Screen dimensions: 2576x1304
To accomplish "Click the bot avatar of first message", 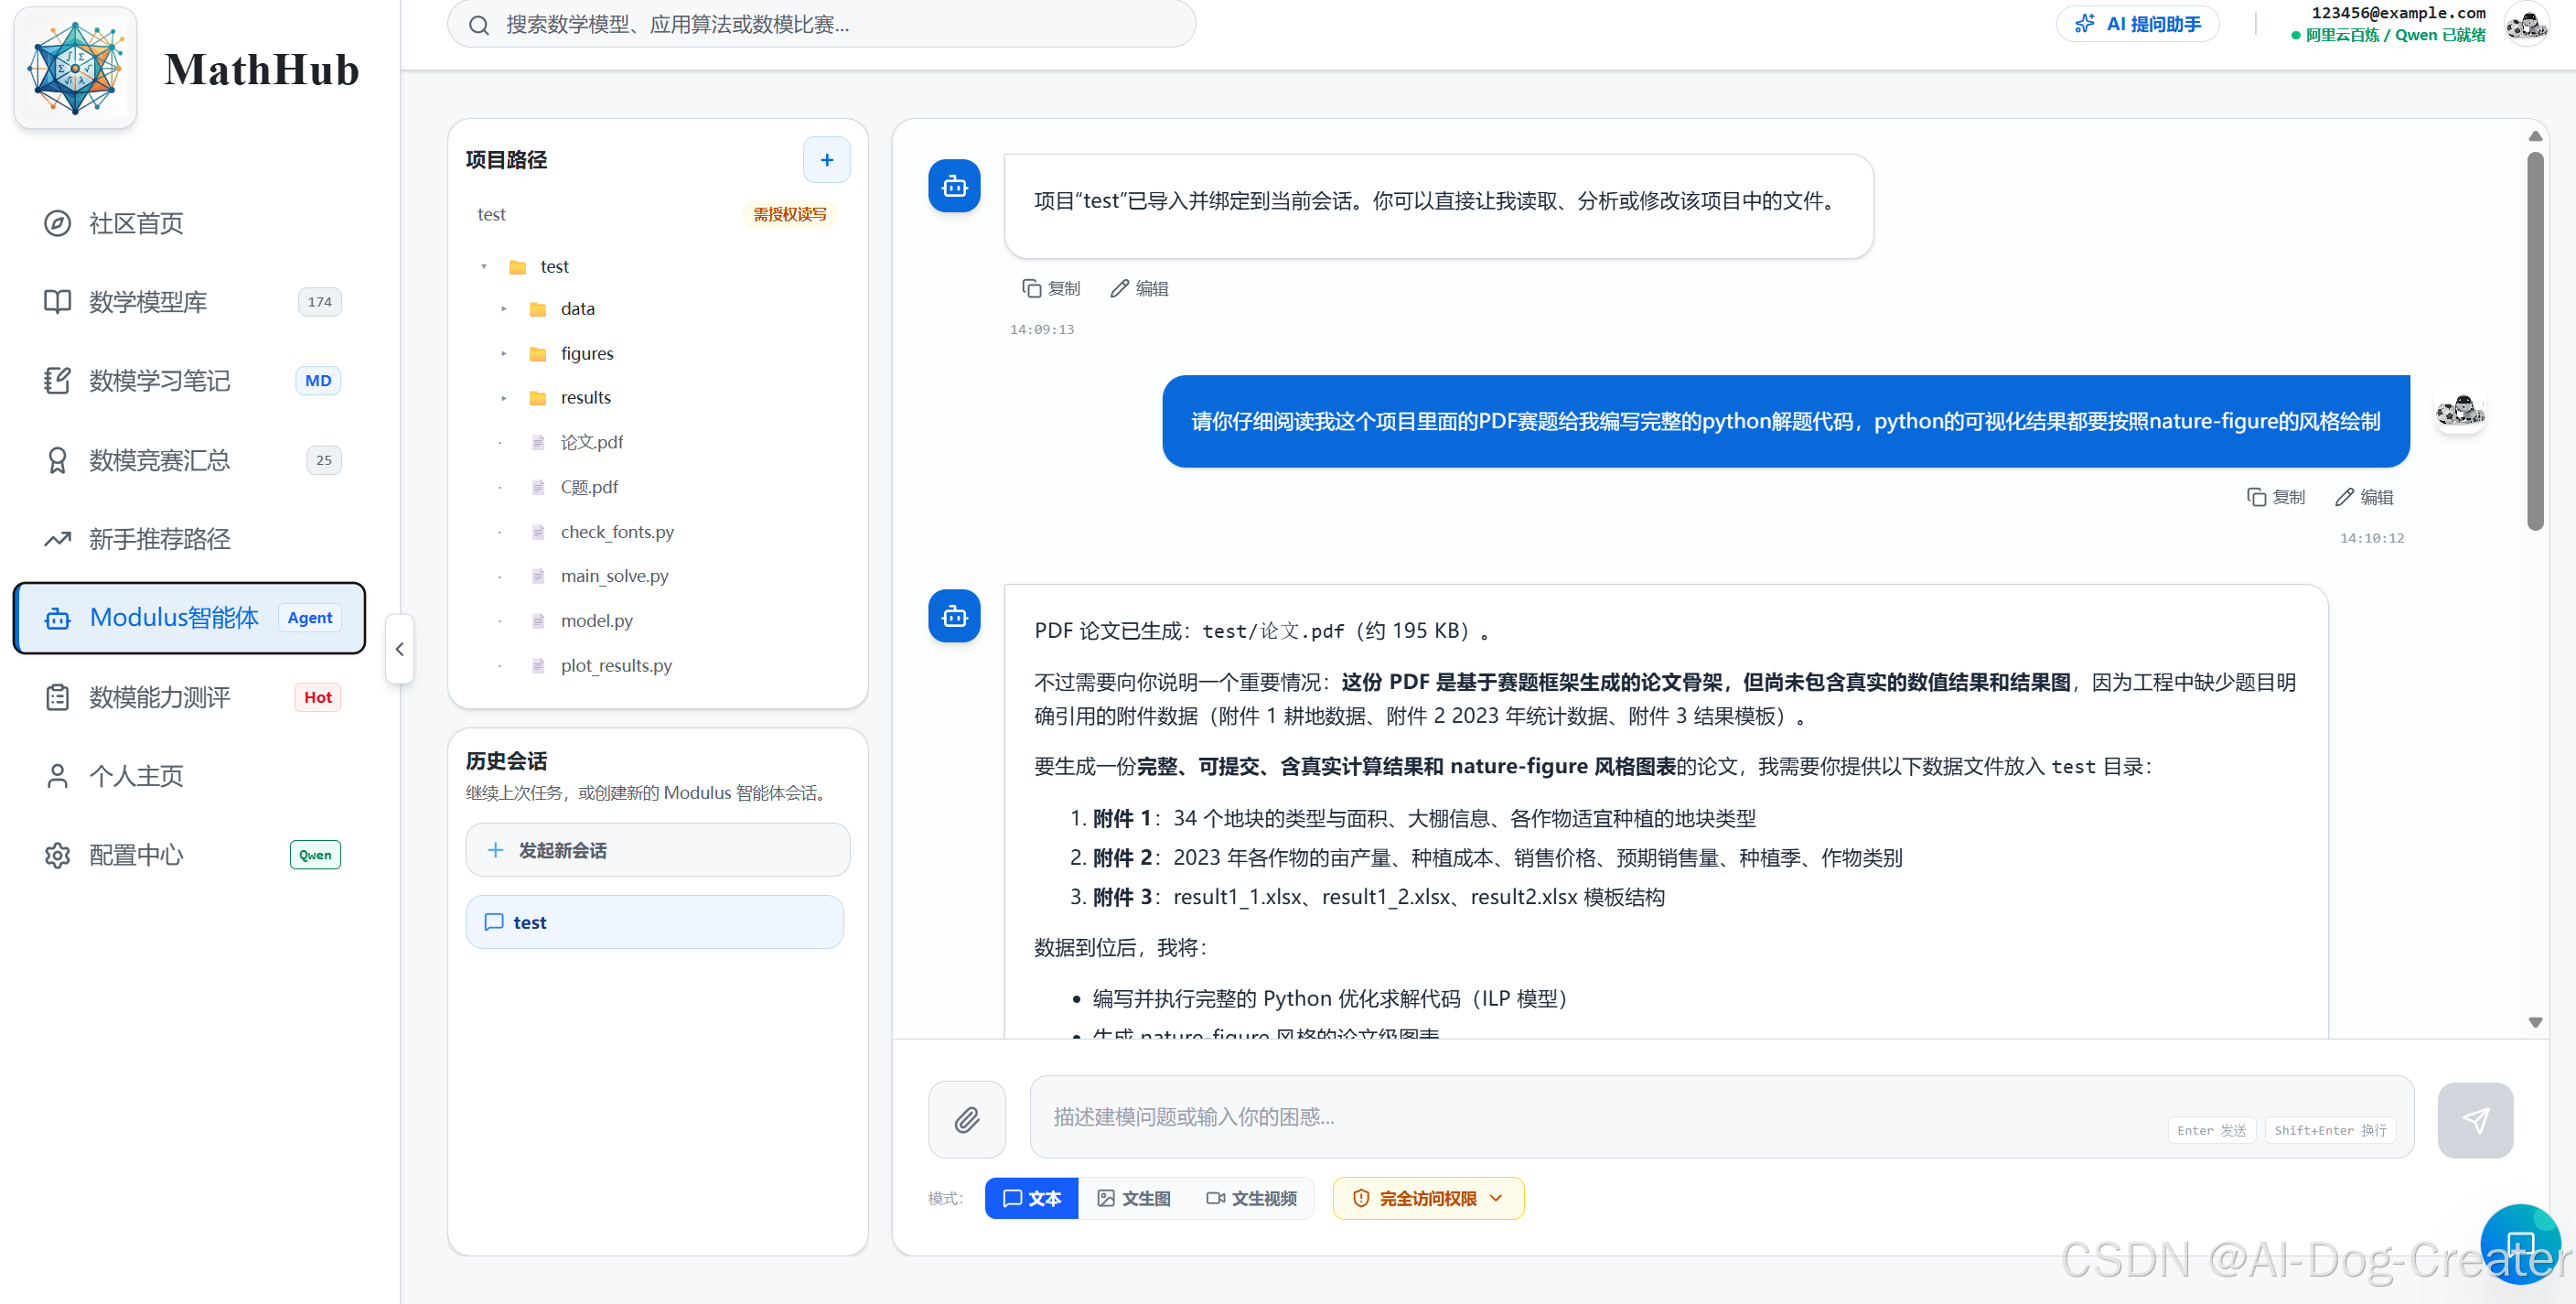I will 954,186.
